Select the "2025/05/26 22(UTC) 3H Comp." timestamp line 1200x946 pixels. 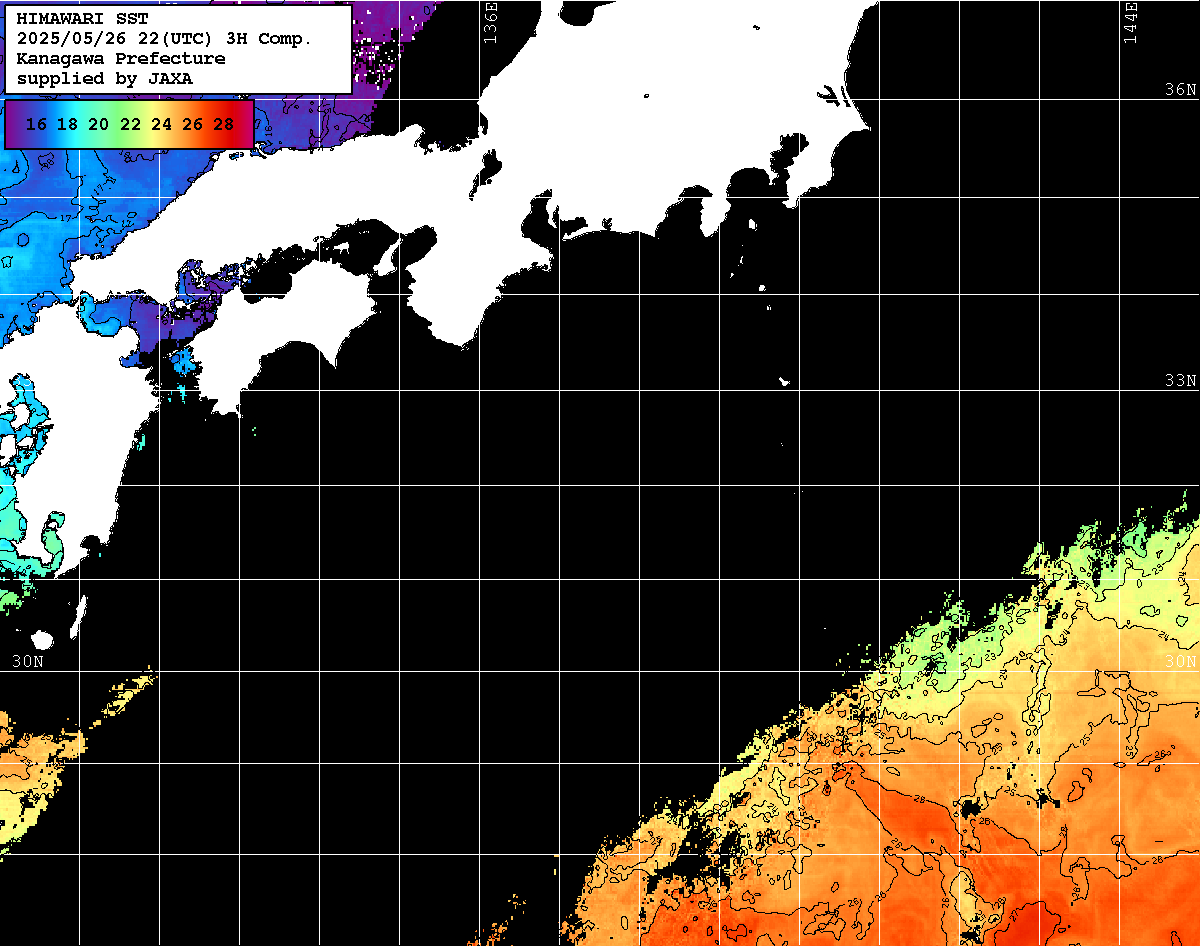click(x=164, y=39)
